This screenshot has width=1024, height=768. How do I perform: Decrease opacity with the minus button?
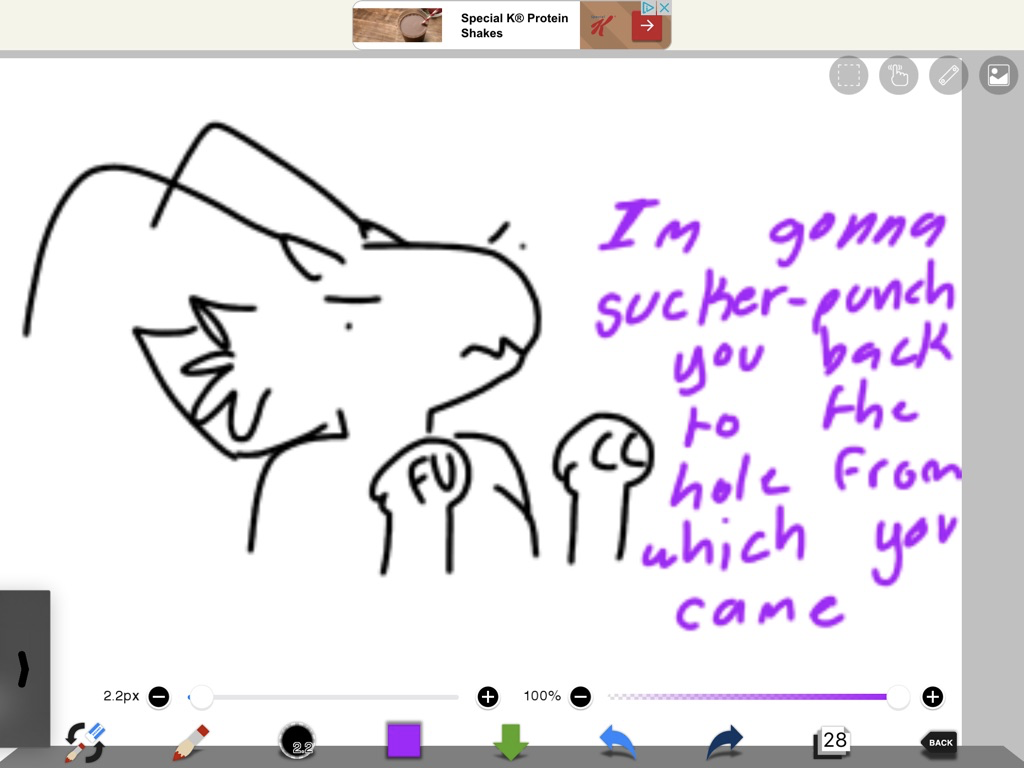click(581, 696)
